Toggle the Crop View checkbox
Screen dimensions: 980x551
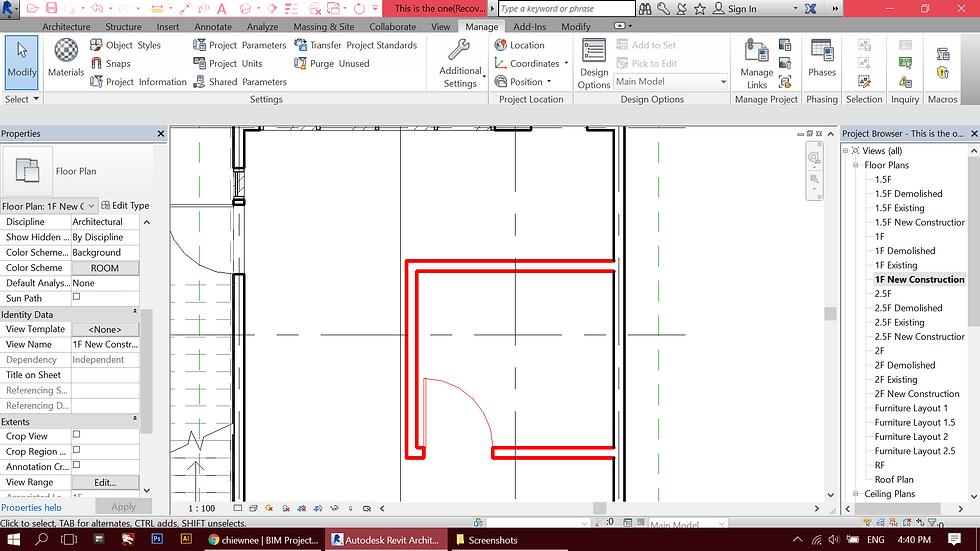76,434
